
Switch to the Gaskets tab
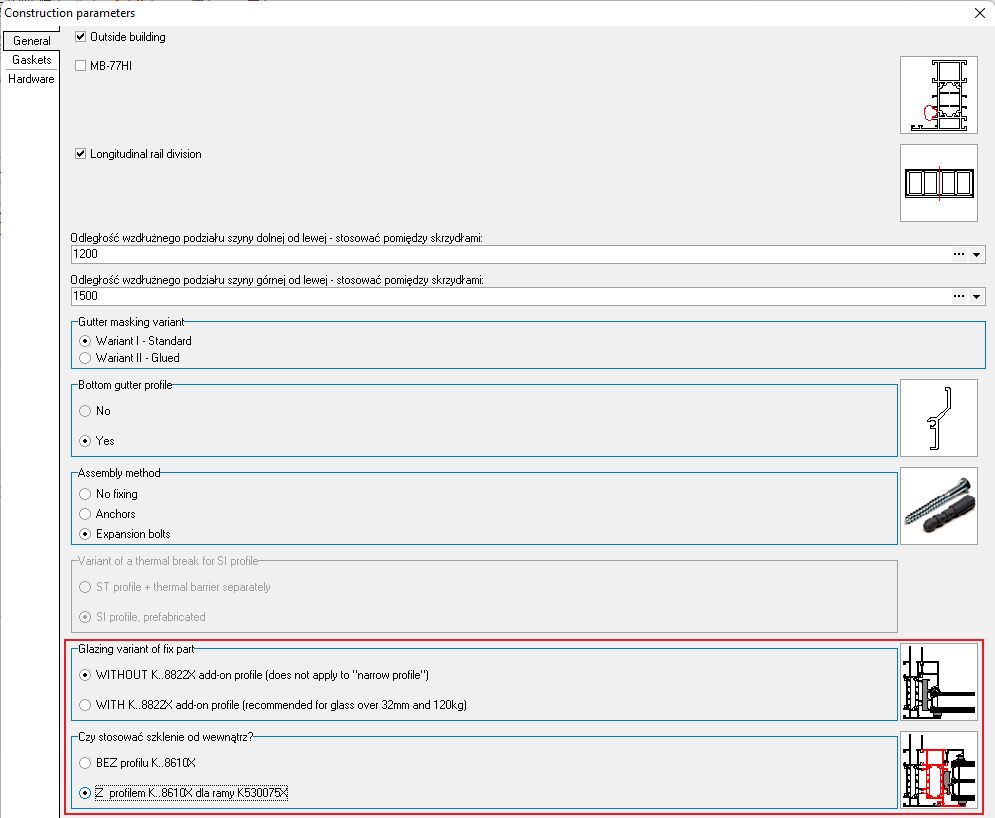pyautogui.click(x=31, y=60)
